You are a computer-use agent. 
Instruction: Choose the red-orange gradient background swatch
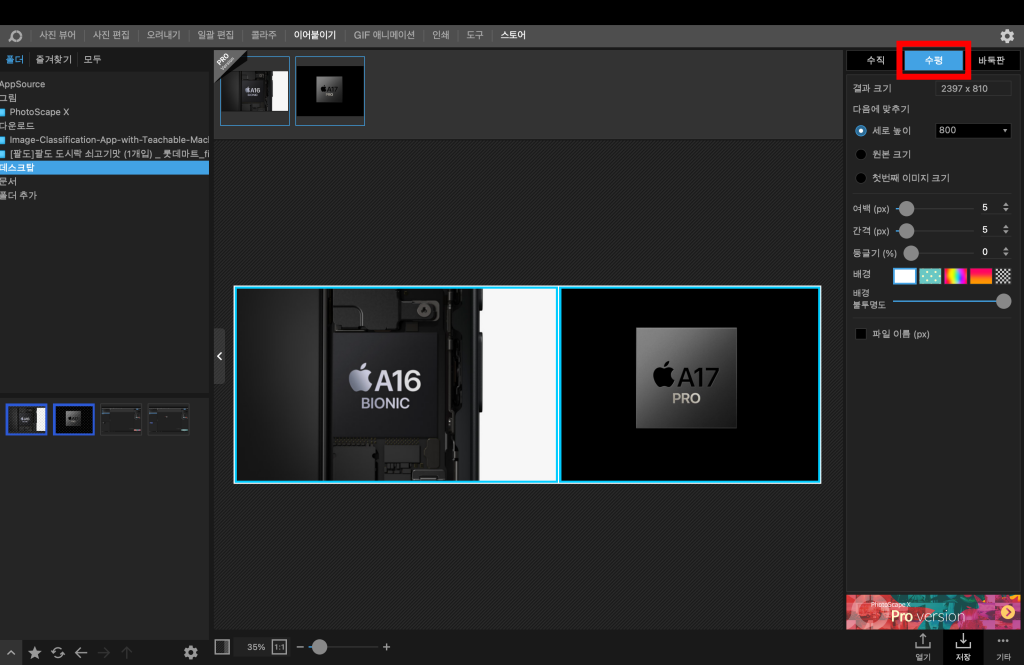pos(980,276)
